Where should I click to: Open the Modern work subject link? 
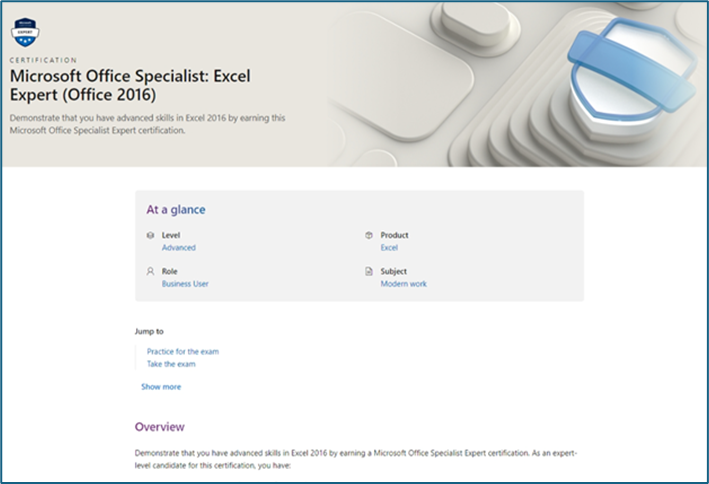point(404,284)
